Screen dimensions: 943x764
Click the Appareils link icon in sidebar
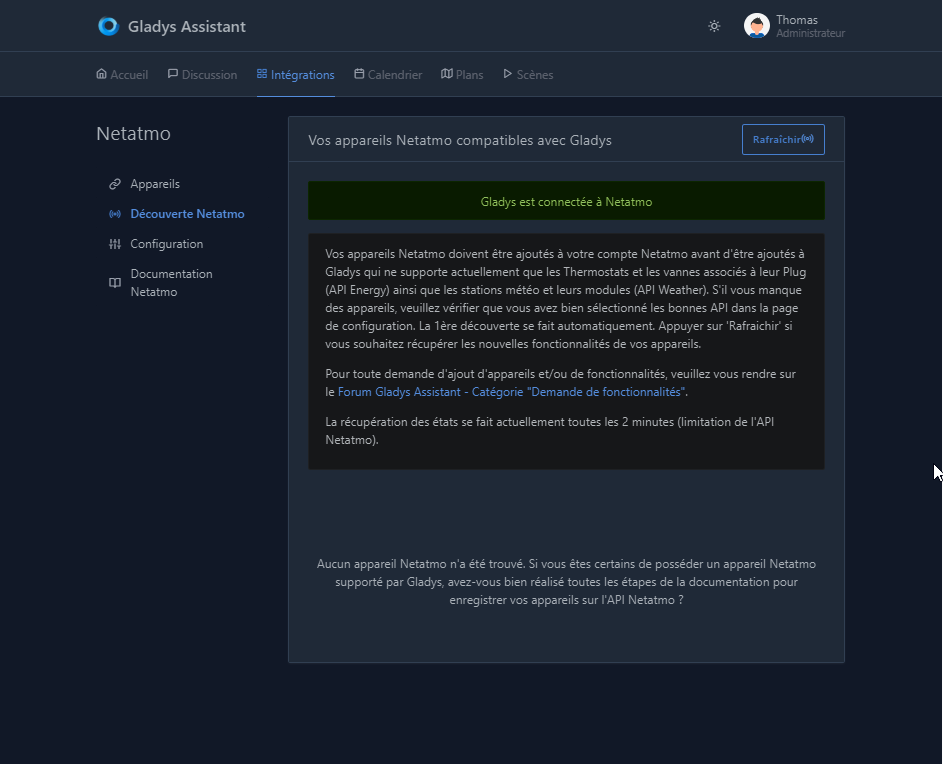pyautogui.click(x=114, y=184)
